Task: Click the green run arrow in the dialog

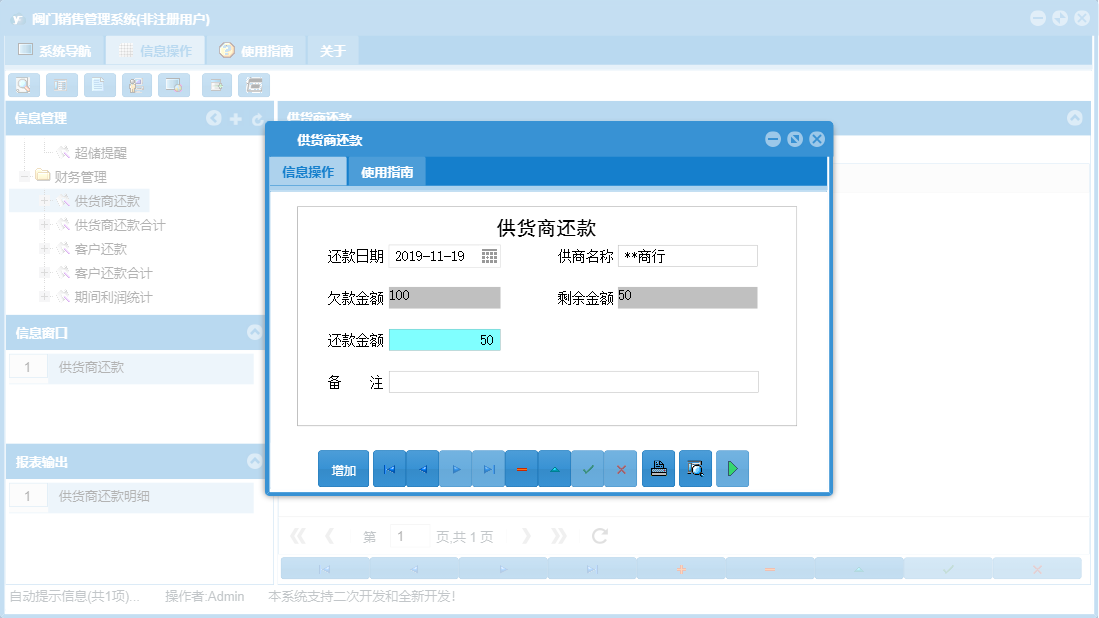Action: (732, 468)
